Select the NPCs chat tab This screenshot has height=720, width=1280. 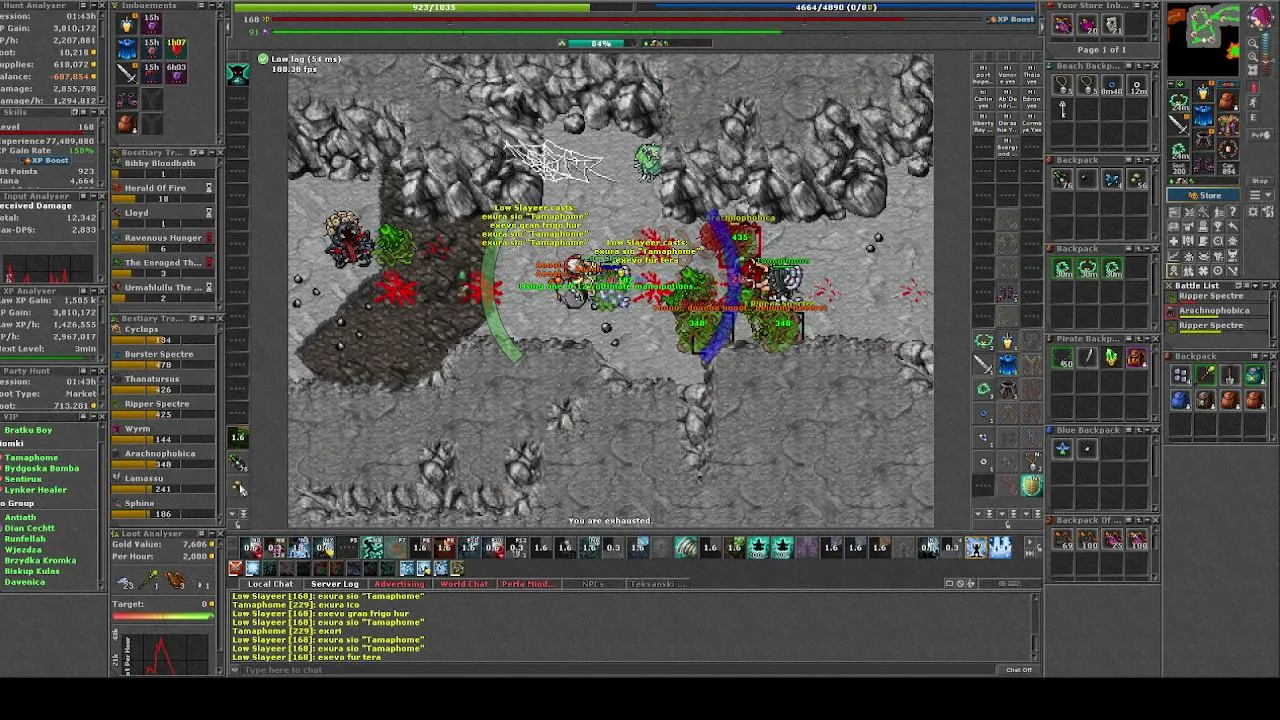[593, 584]
